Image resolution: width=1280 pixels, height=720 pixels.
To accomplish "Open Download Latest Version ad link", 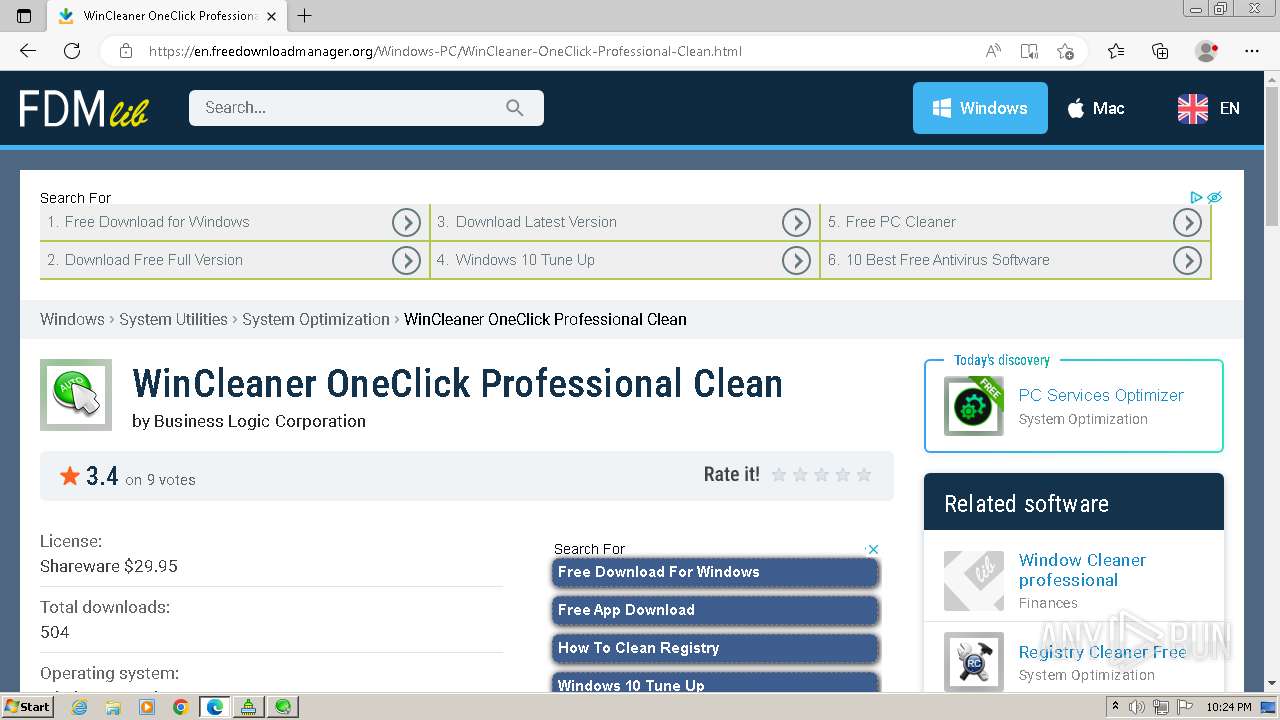I will (536, 222).
